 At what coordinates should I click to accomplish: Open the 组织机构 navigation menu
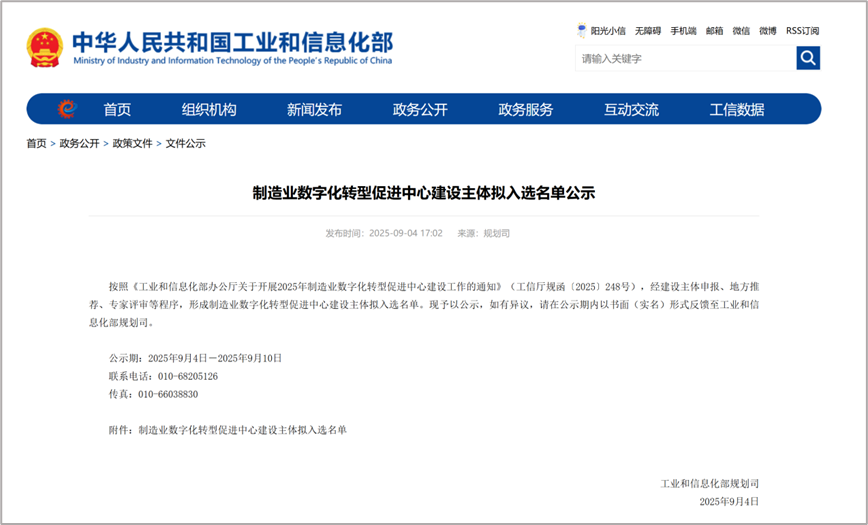point(209,110)
